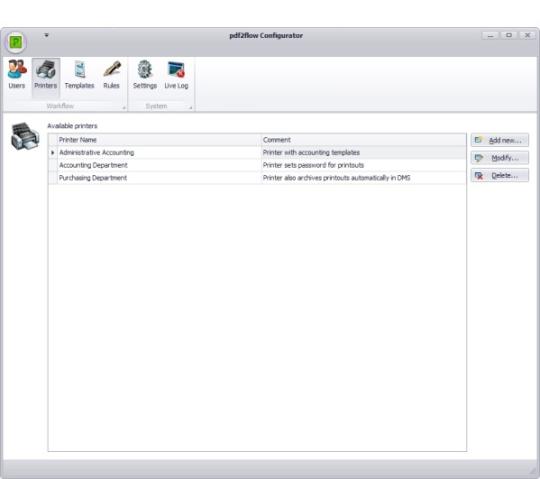540x479 pixels.
Task: Maximize the pdf2flow Configurator window
Action: 509,35
